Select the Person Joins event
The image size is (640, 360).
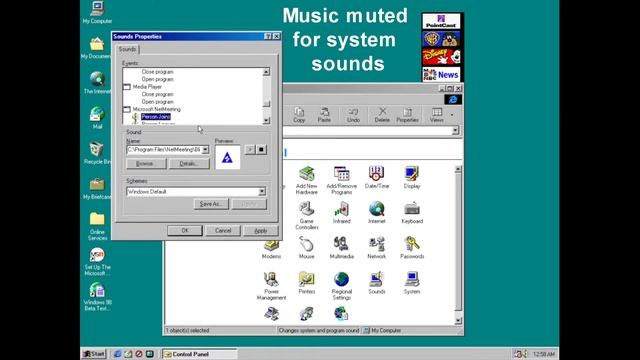coord(156,117)
